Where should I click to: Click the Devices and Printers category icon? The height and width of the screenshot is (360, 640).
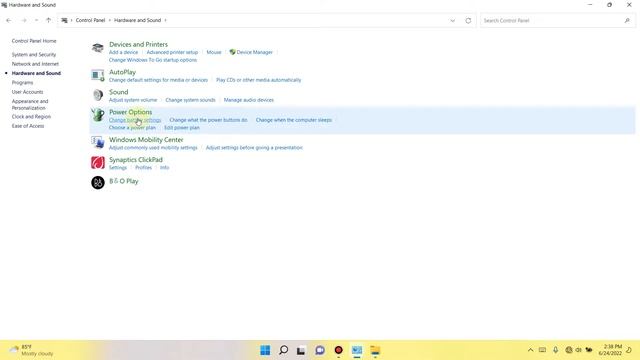98,48
